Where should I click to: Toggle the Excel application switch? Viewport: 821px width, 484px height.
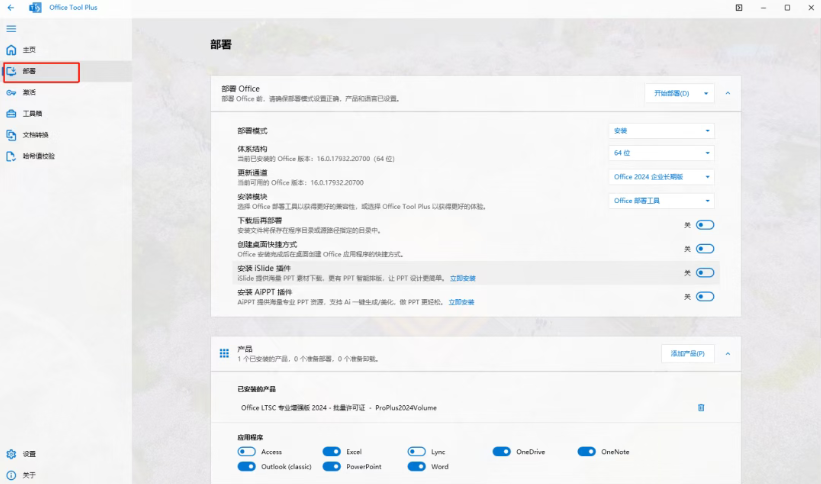coord(331,452)
